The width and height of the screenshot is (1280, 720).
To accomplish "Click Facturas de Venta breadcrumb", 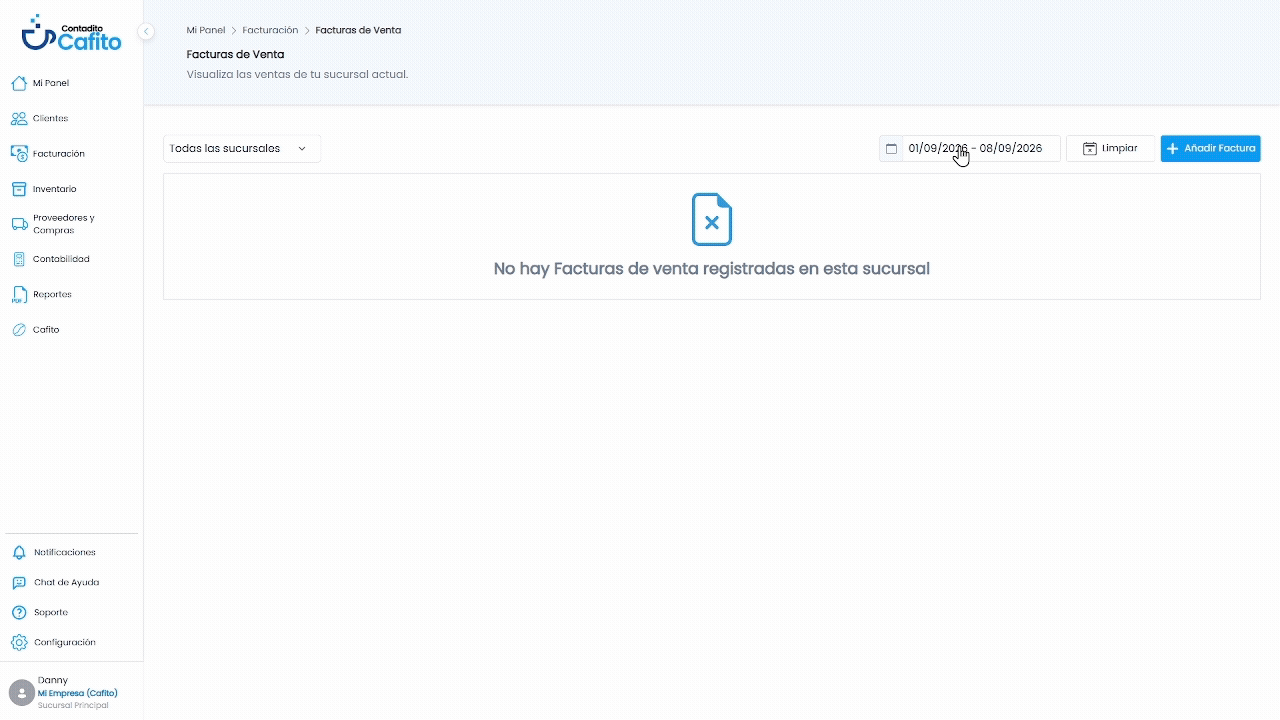I will point(358,31).
